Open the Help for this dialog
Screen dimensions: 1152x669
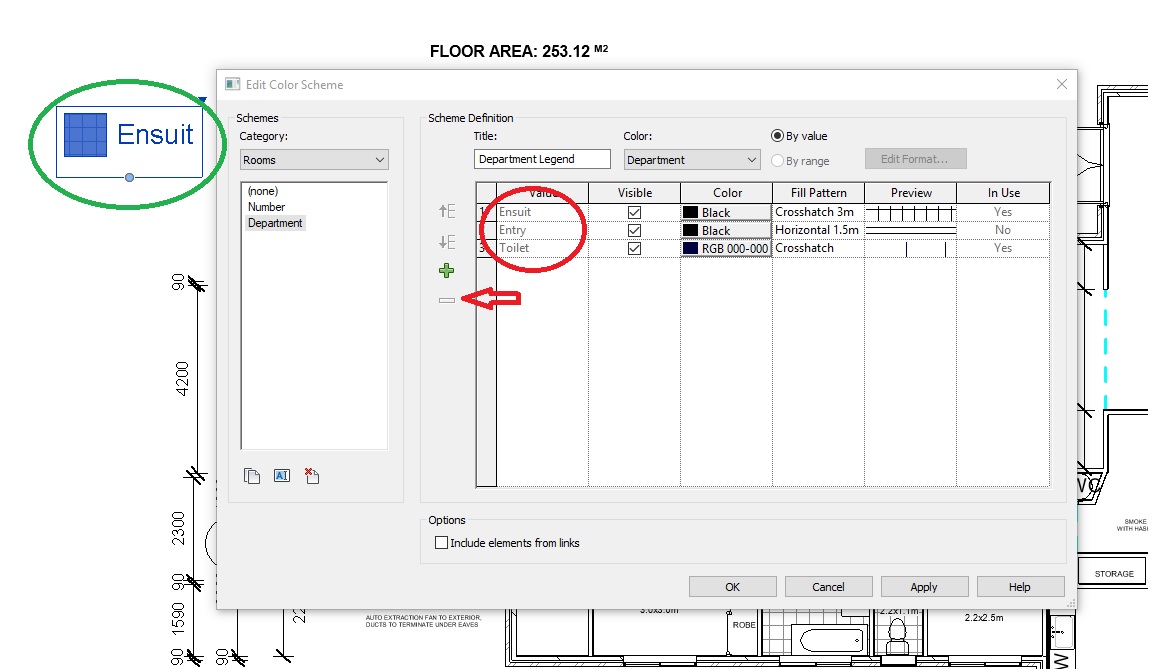click(1020, 586)
